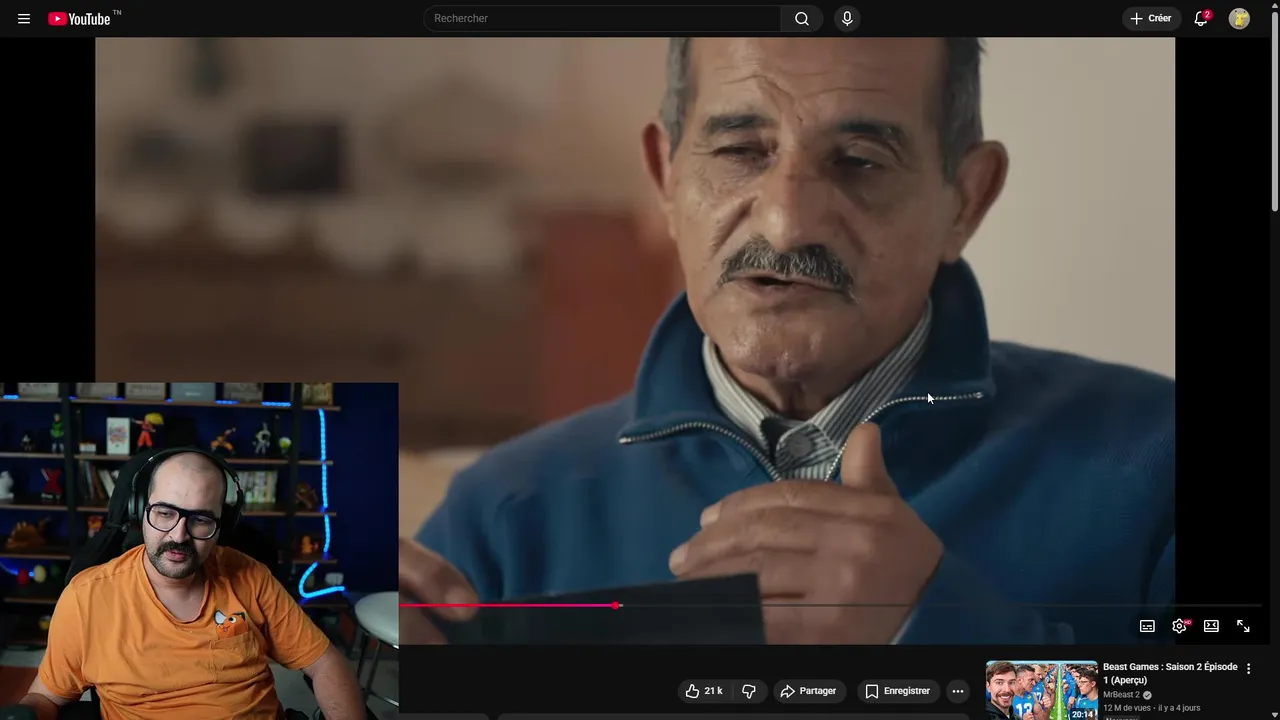The image size is (1280, 720).
Task: Open the hamburger guide menu
Action: (x=24, y=19)
